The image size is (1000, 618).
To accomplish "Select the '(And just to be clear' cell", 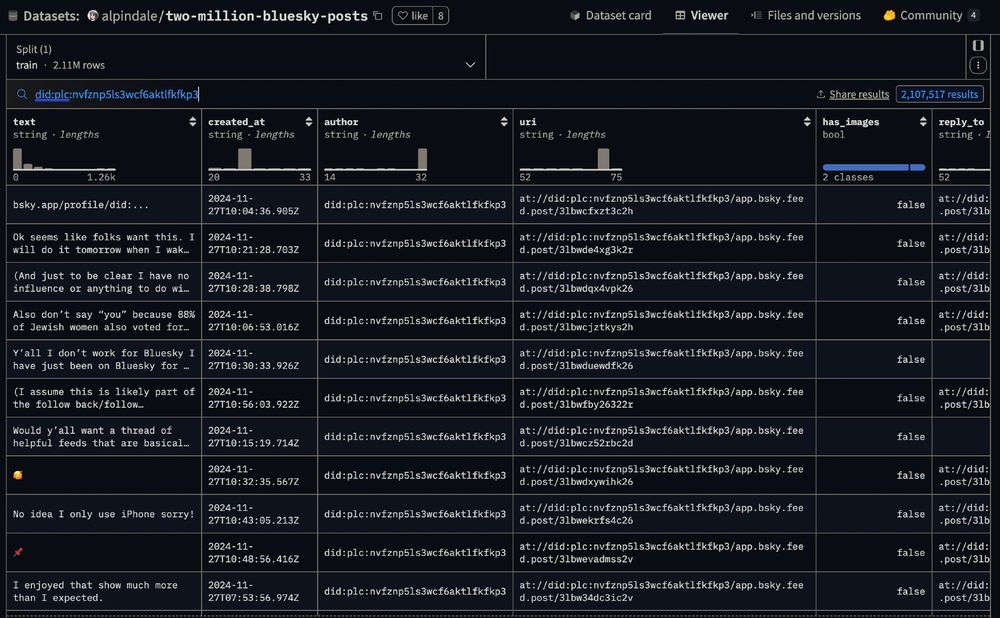I will coord(104,282).
